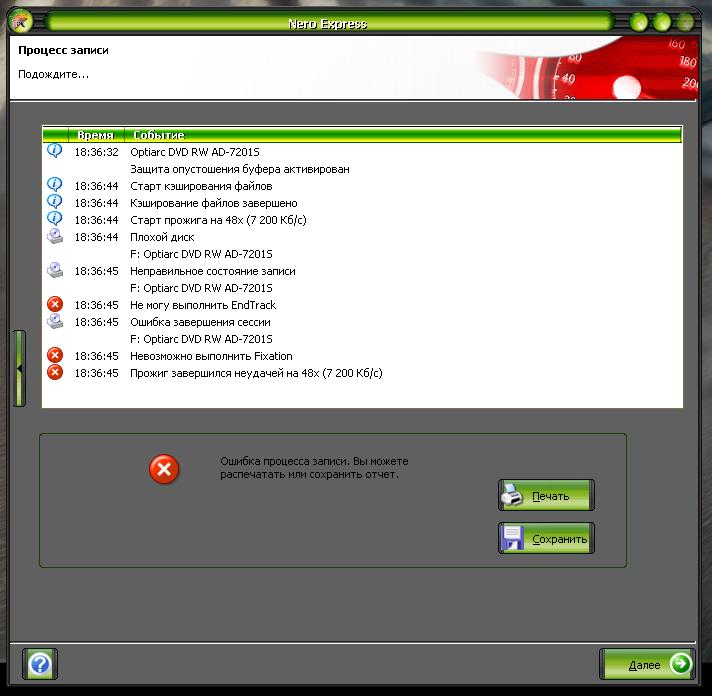Click the large red error icon in message panel
Screen dimensions: 712x696
164,469
